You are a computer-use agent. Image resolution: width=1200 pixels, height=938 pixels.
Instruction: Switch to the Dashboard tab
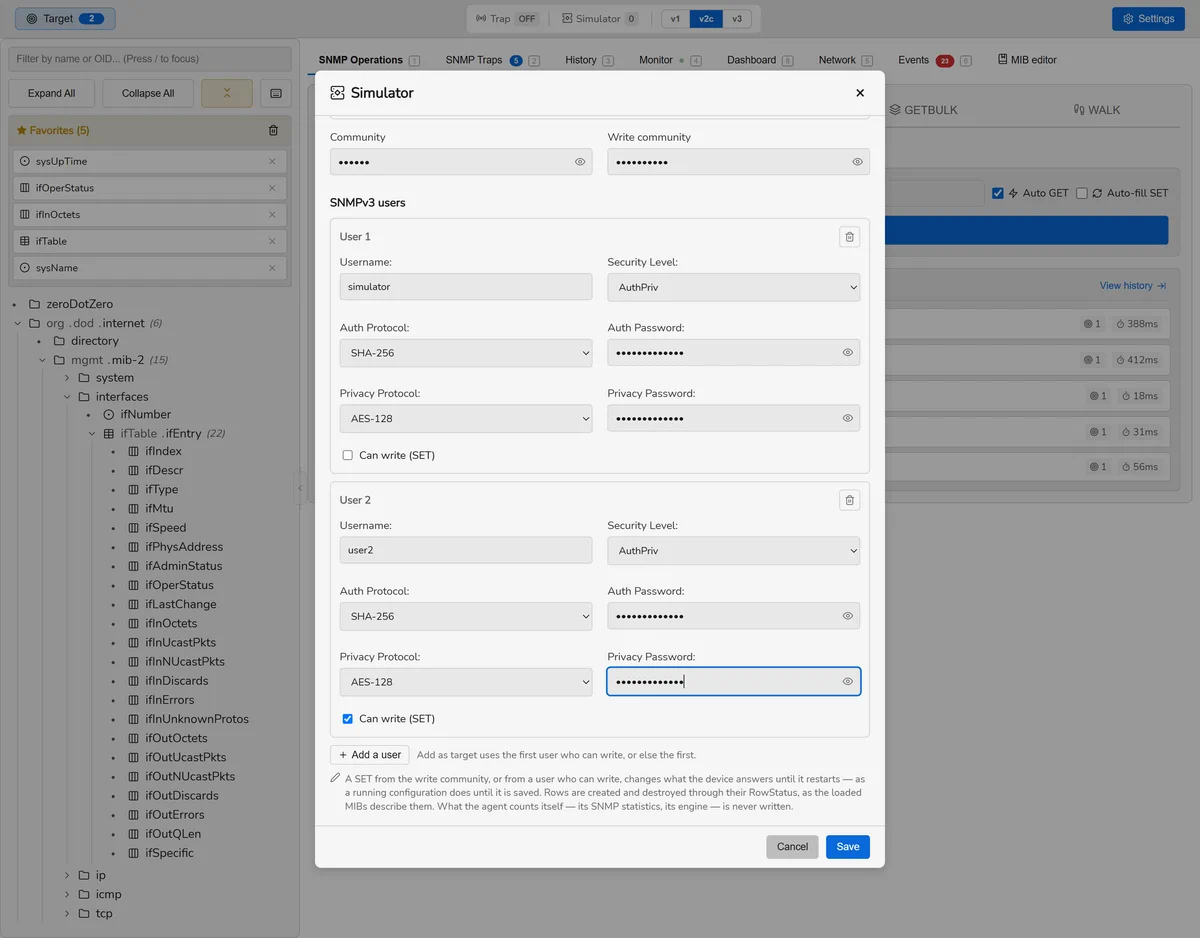(760, 60)
